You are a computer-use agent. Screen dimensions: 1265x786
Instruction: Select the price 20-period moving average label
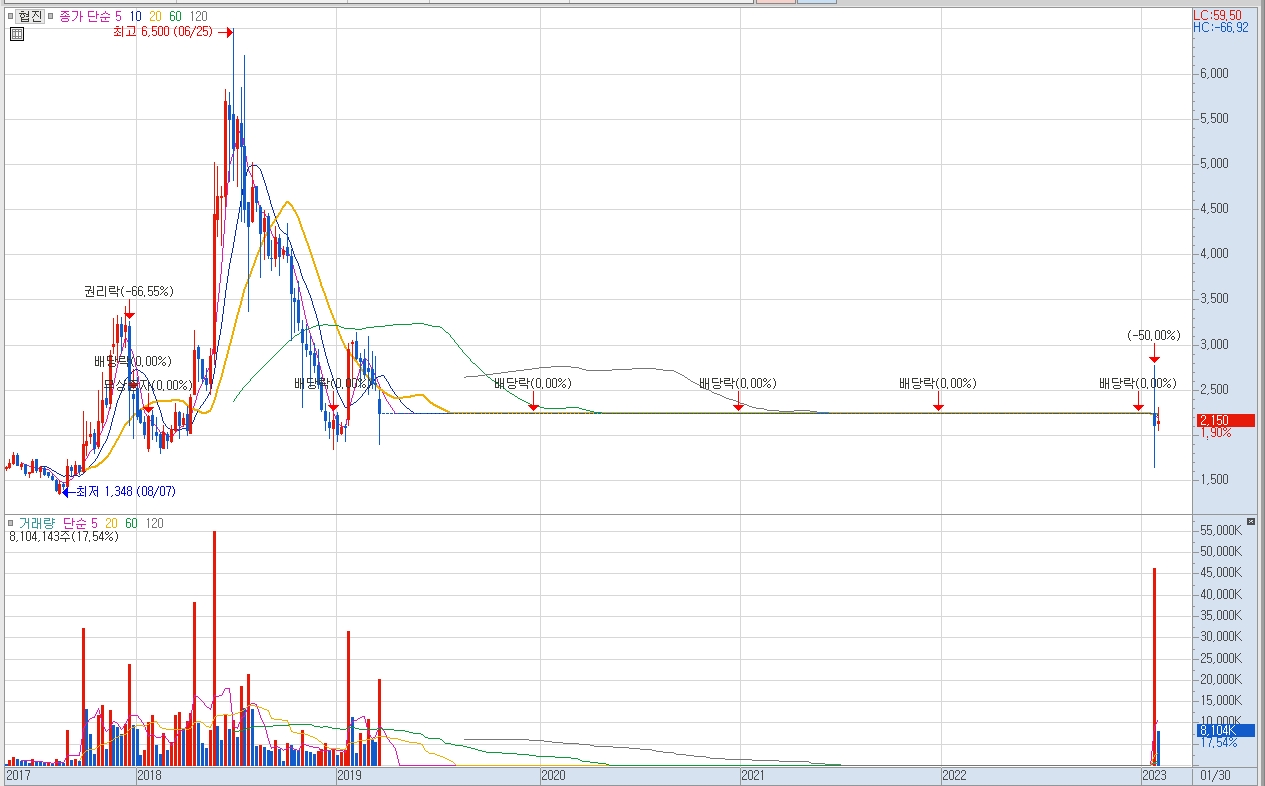(x=155, y=16)
